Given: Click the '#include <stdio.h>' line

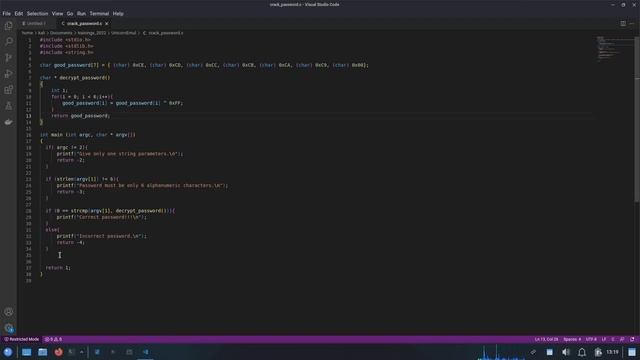Looking at the screenshot, I should (65, 40).
